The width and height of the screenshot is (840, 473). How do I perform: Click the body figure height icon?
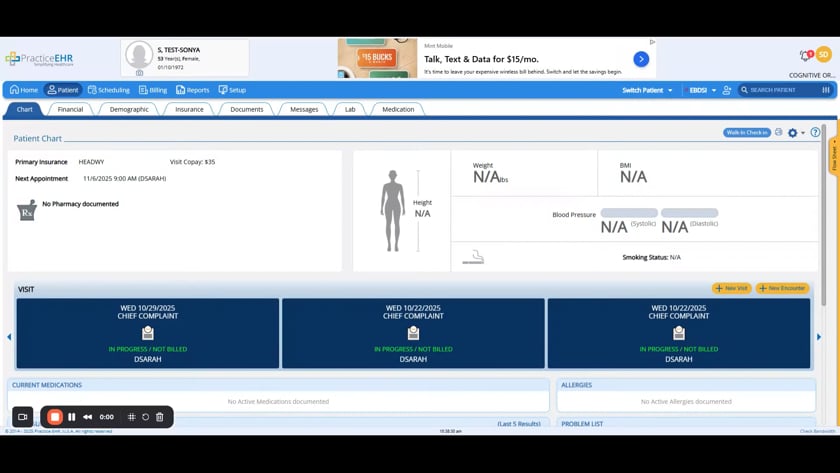point(393,211)
